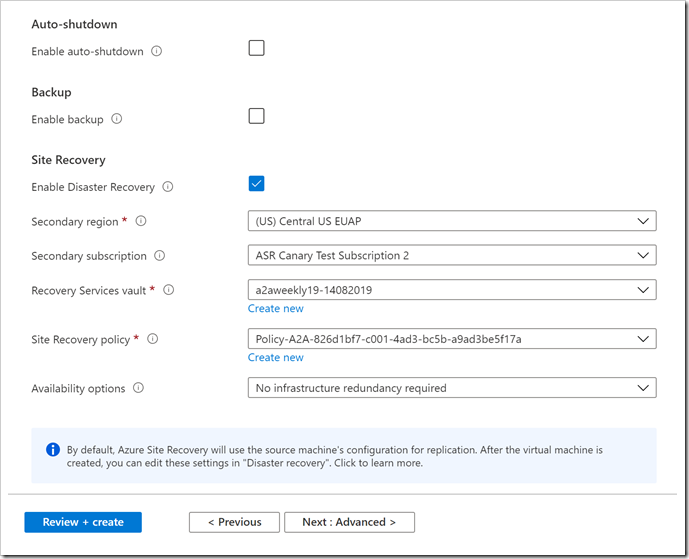Click info icon next to Secondary region
689x559 pixels.
click(x=141, y=221)
